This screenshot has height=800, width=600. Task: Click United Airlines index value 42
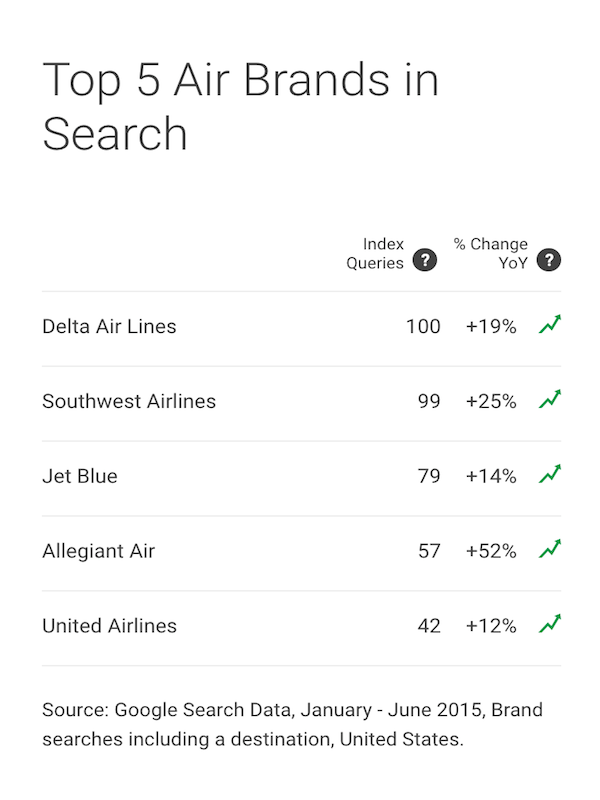[x=429, y=626]
